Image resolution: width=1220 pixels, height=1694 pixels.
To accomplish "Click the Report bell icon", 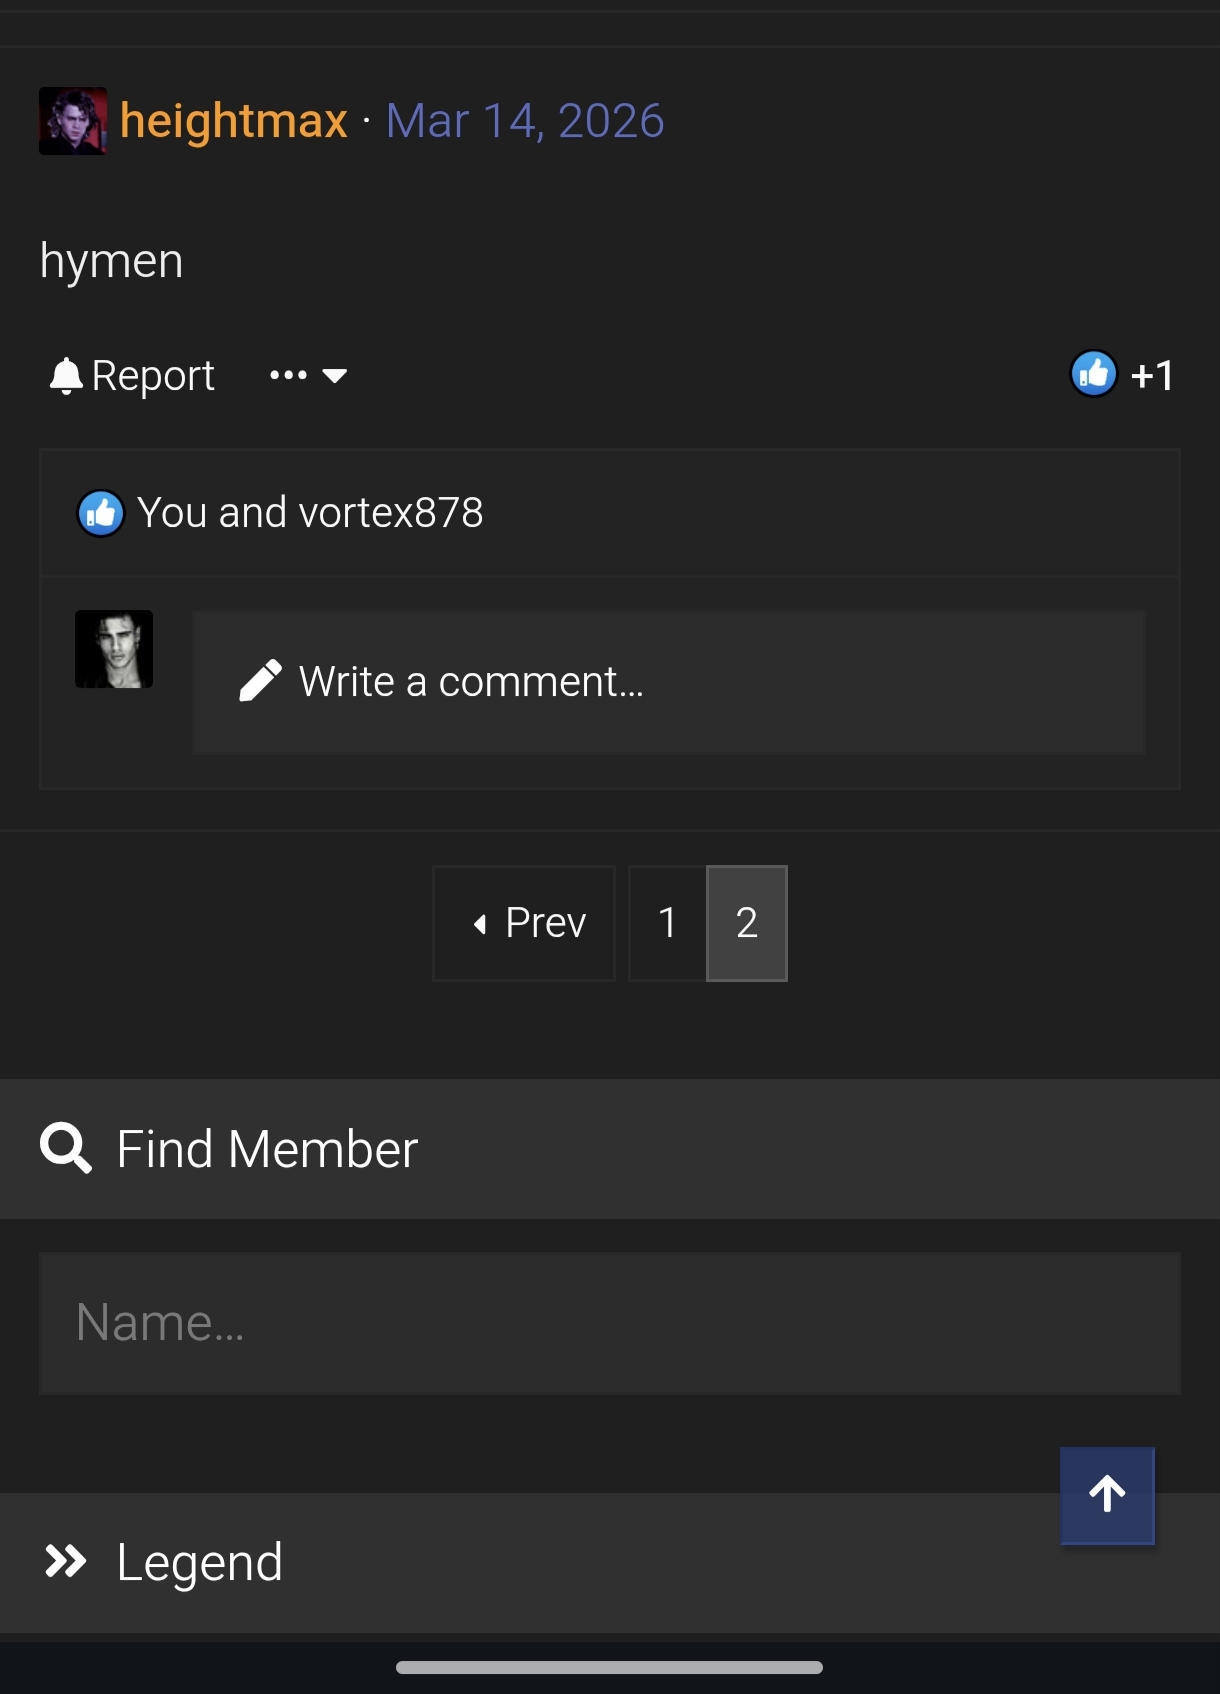I will coord(66,376).
